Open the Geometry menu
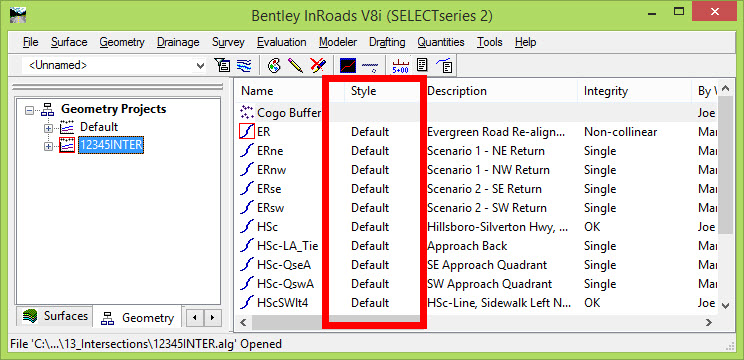 tap(122, 42)
